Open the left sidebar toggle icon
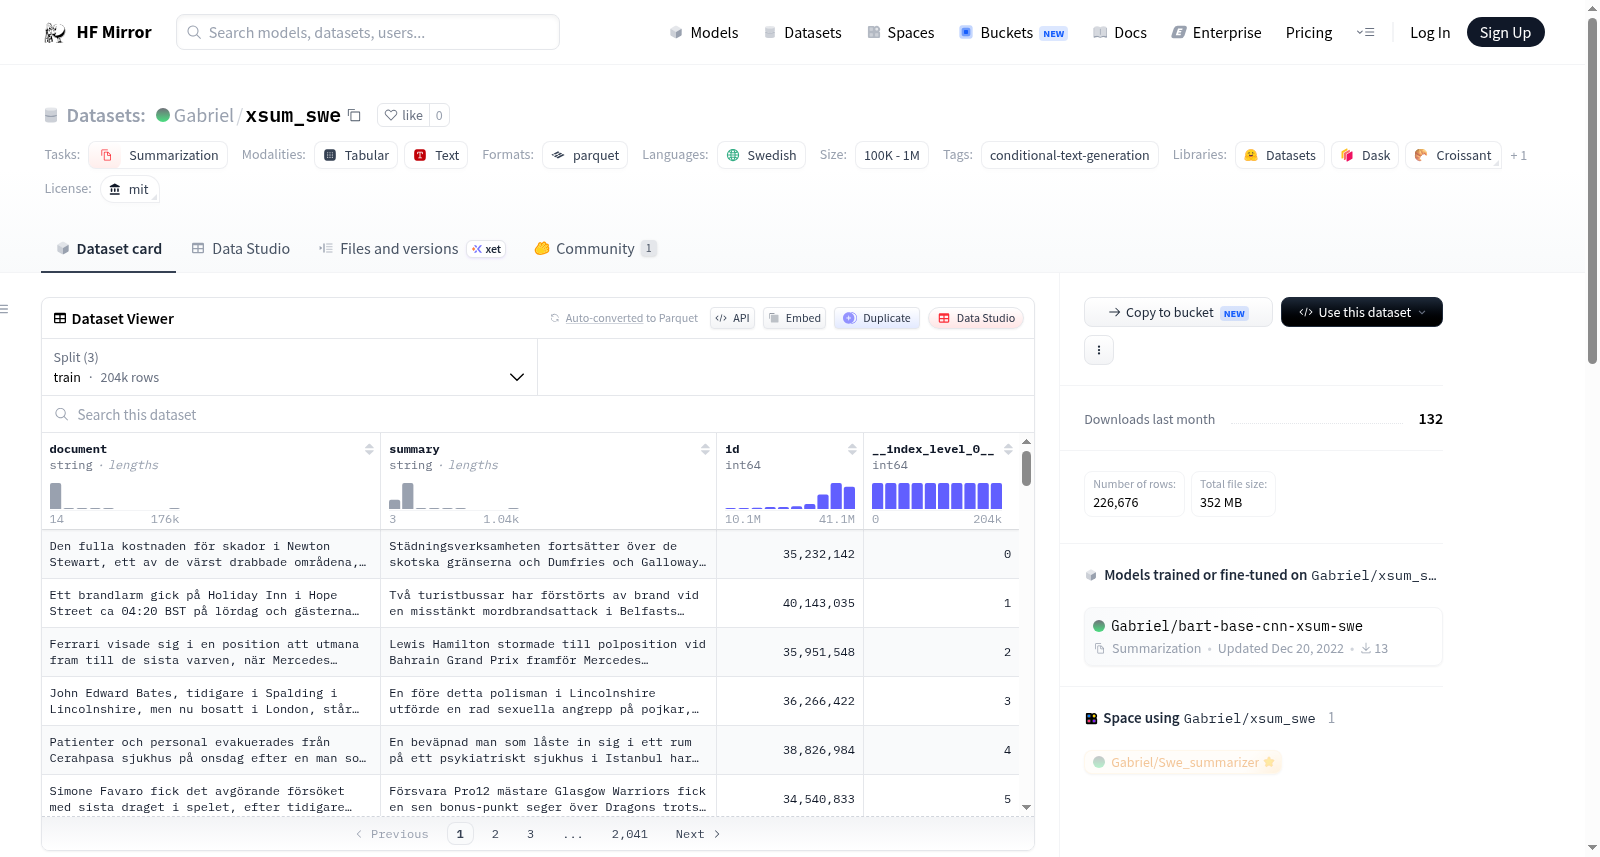This screenshot has height=857, width=1600. point(4,309)
